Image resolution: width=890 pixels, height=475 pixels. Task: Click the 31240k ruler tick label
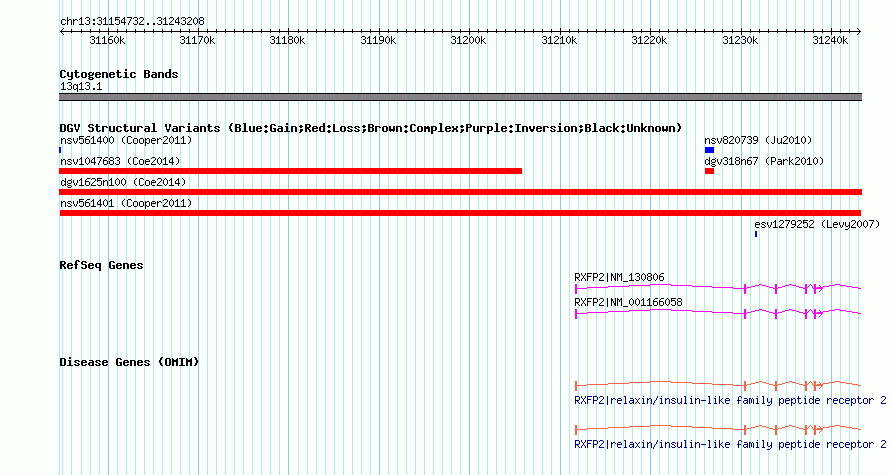tap(830, 40)
